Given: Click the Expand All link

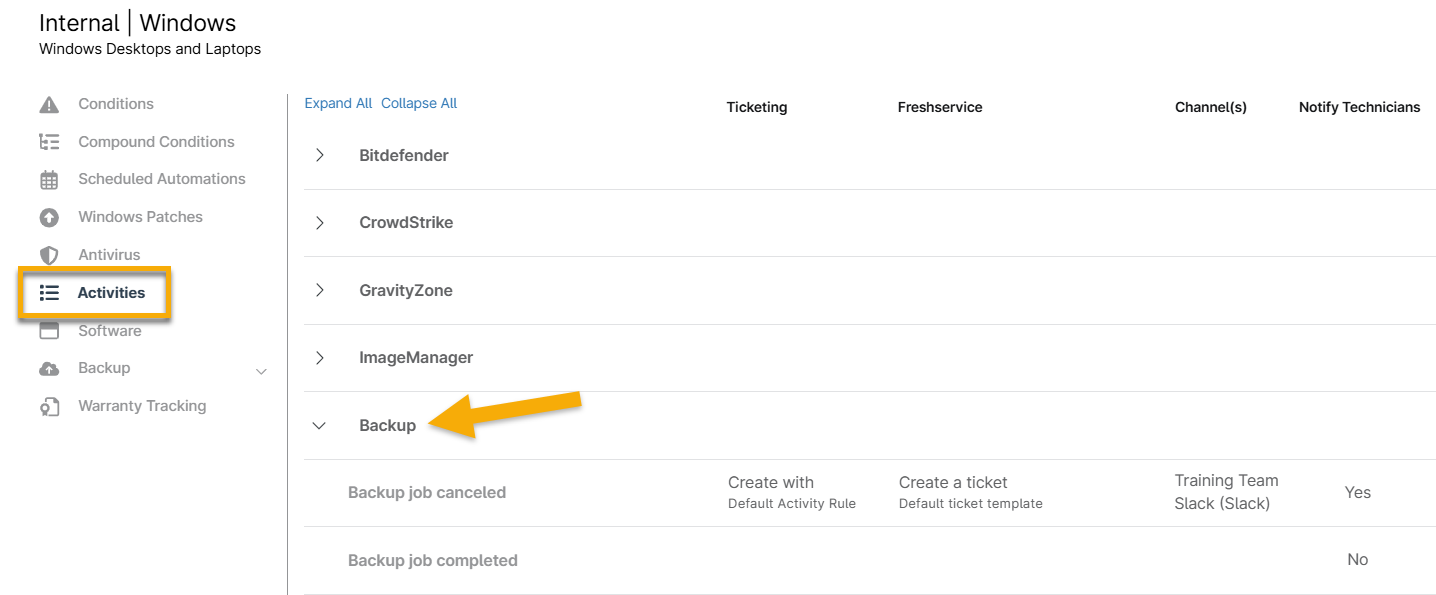Looking at the screenshot, I should coord(338,103).
